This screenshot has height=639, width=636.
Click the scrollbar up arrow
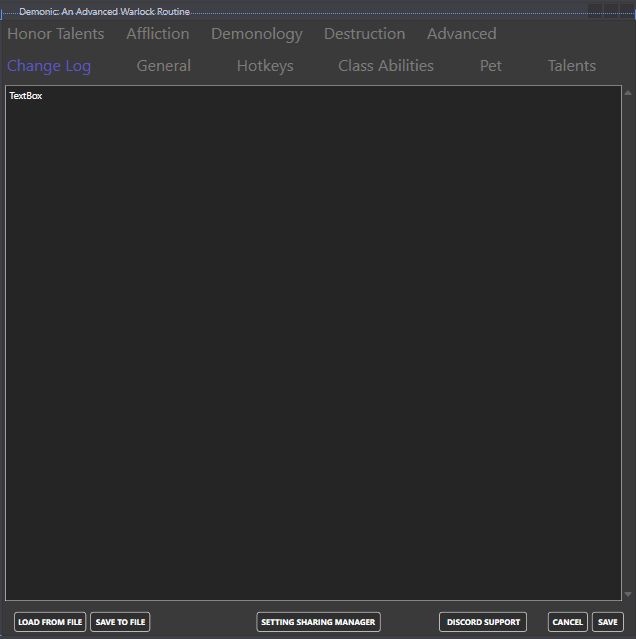pos(628,92)
